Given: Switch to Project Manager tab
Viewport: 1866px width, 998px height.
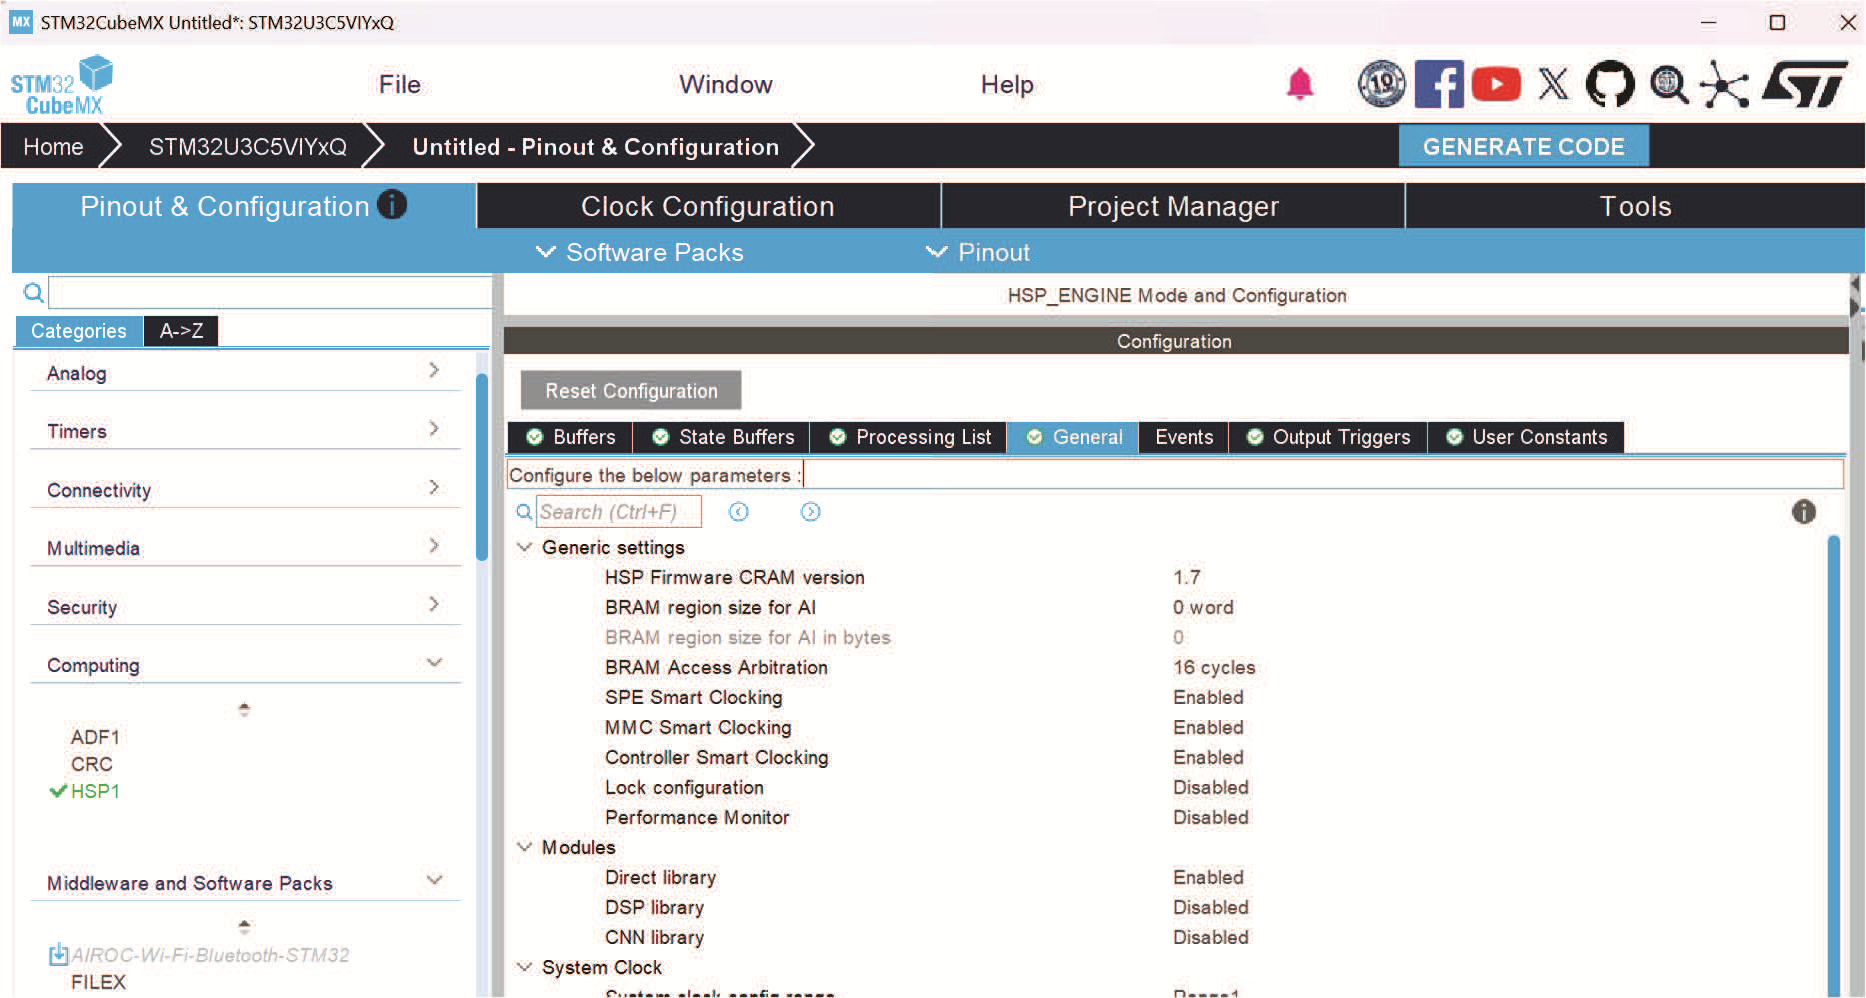Looking at the screenshot, I should tap(1173, 206).
